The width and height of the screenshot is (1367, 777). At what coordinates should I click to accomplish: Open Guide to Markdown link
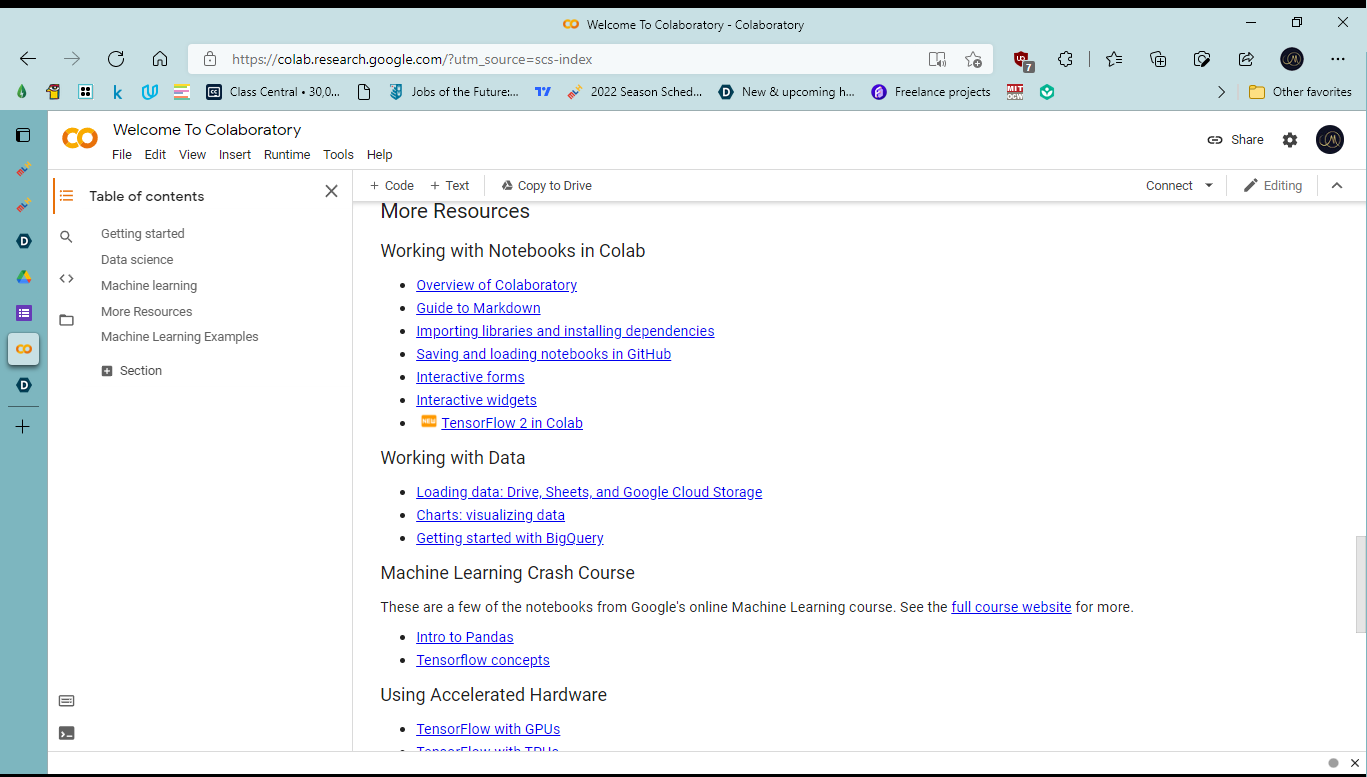[478, 308]
